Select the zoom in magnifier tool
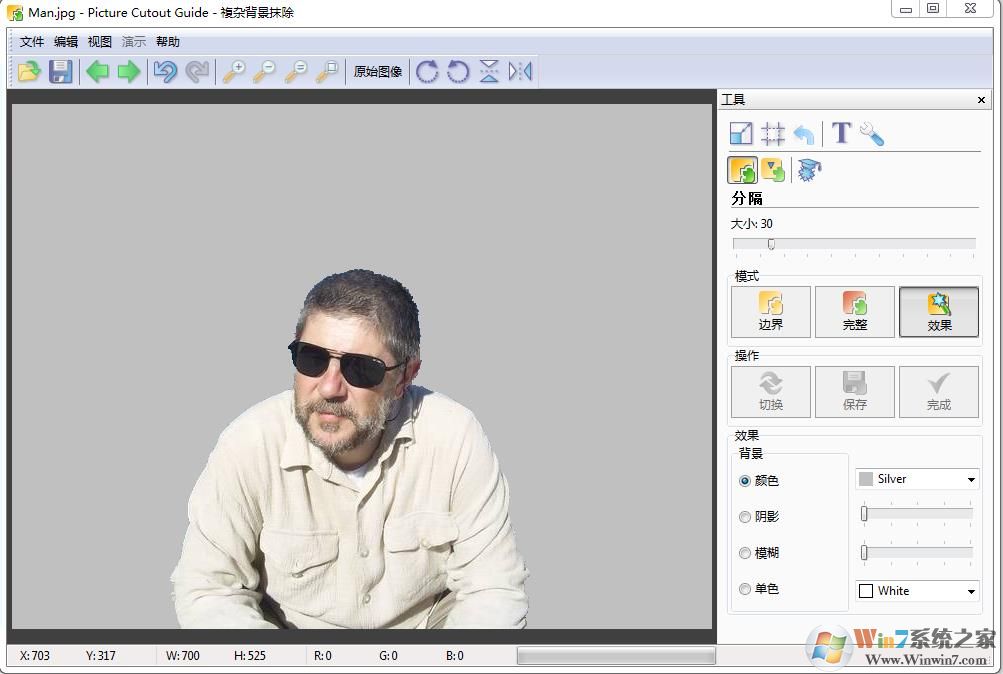This screenshot has width=1003, height=674. click(x=235, y=71)
